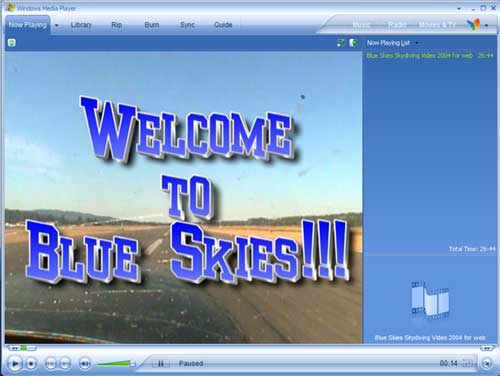Click the volume slider handle
The image size is (500, 376).
pyautogui.click(x=132, y=363)
